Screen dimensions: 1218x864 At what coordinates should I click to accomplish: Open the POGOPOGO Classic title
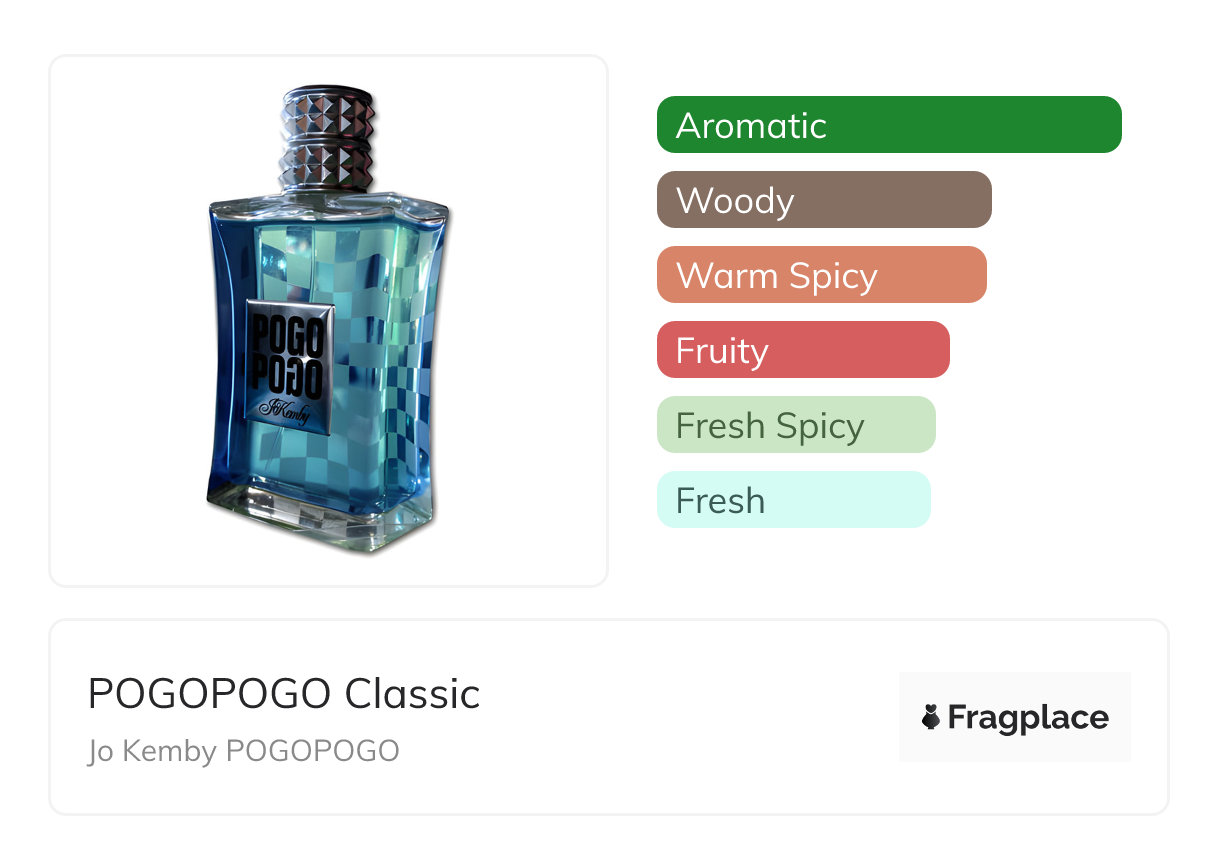(284, 694)
